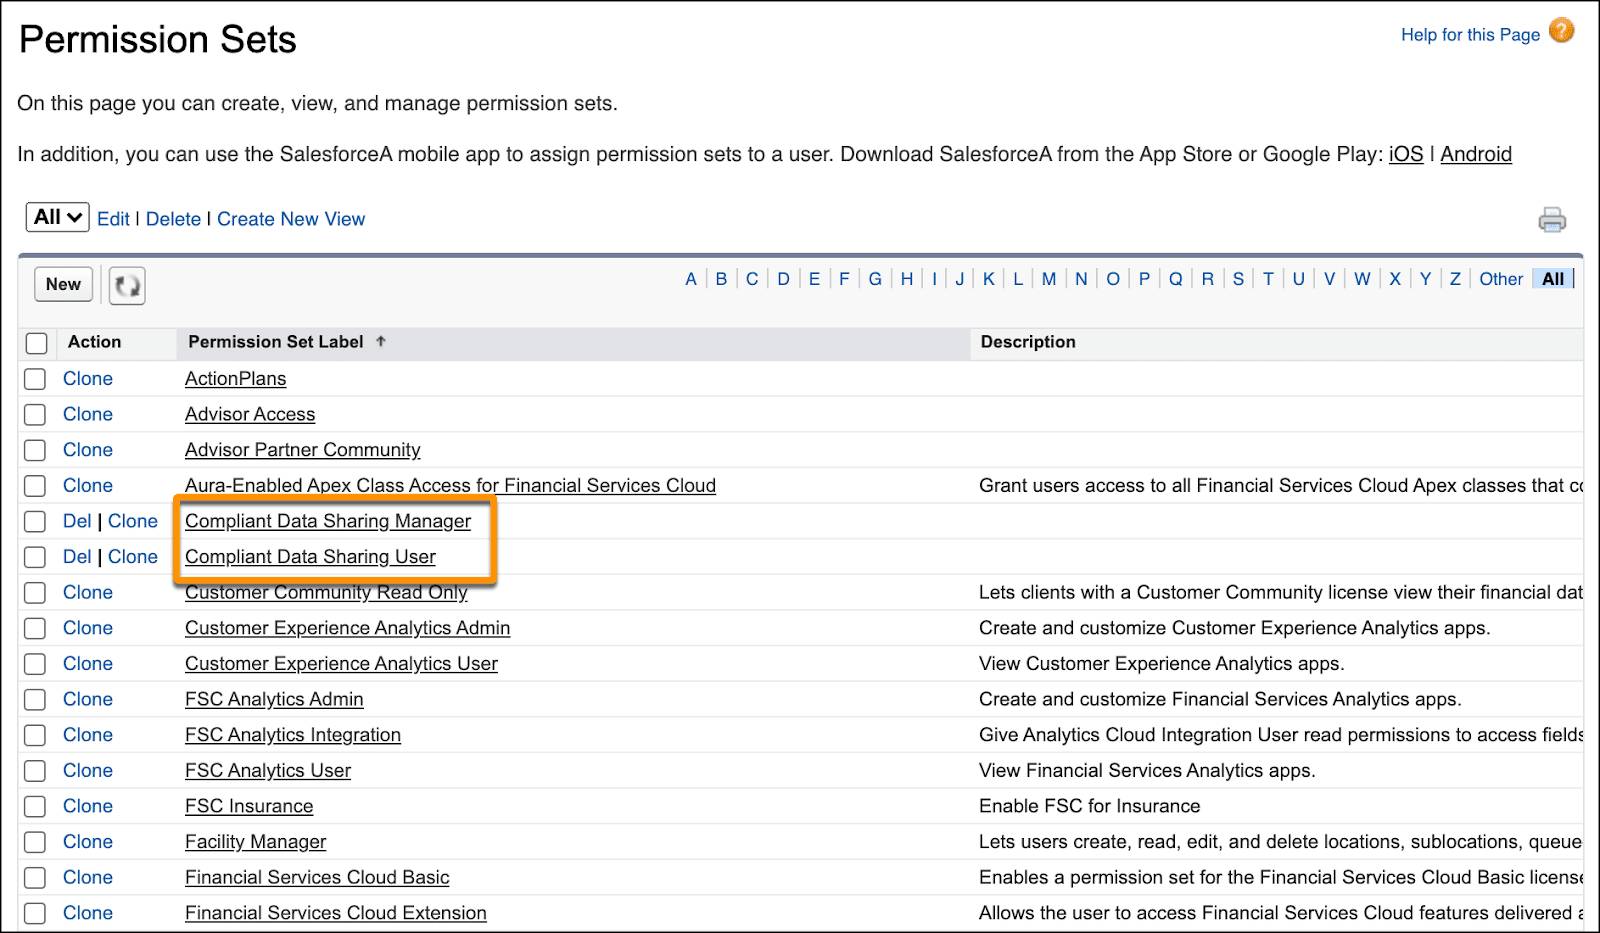Filter list by letter C
Viewport: 1600px width, 933px height.
pos(752,279)
